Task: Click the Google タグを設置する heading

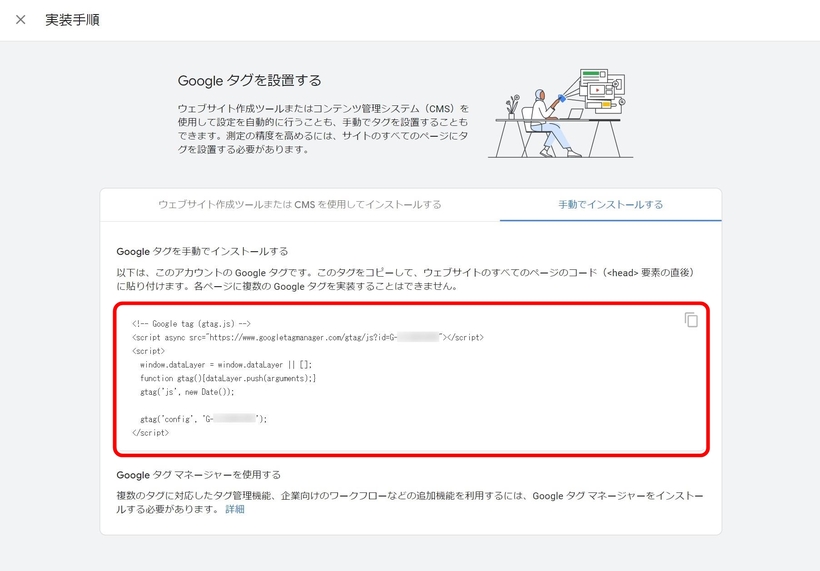Action: click(249, 81)
